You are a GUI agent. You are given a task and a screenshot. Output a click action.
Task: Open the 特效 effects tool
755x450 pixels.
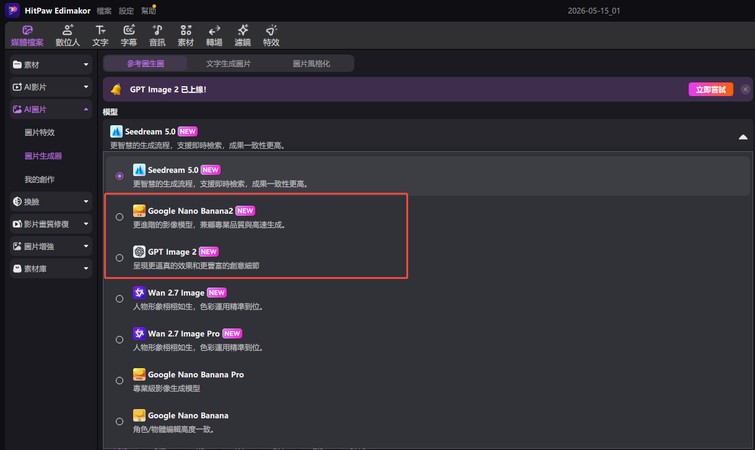(271, 36)
